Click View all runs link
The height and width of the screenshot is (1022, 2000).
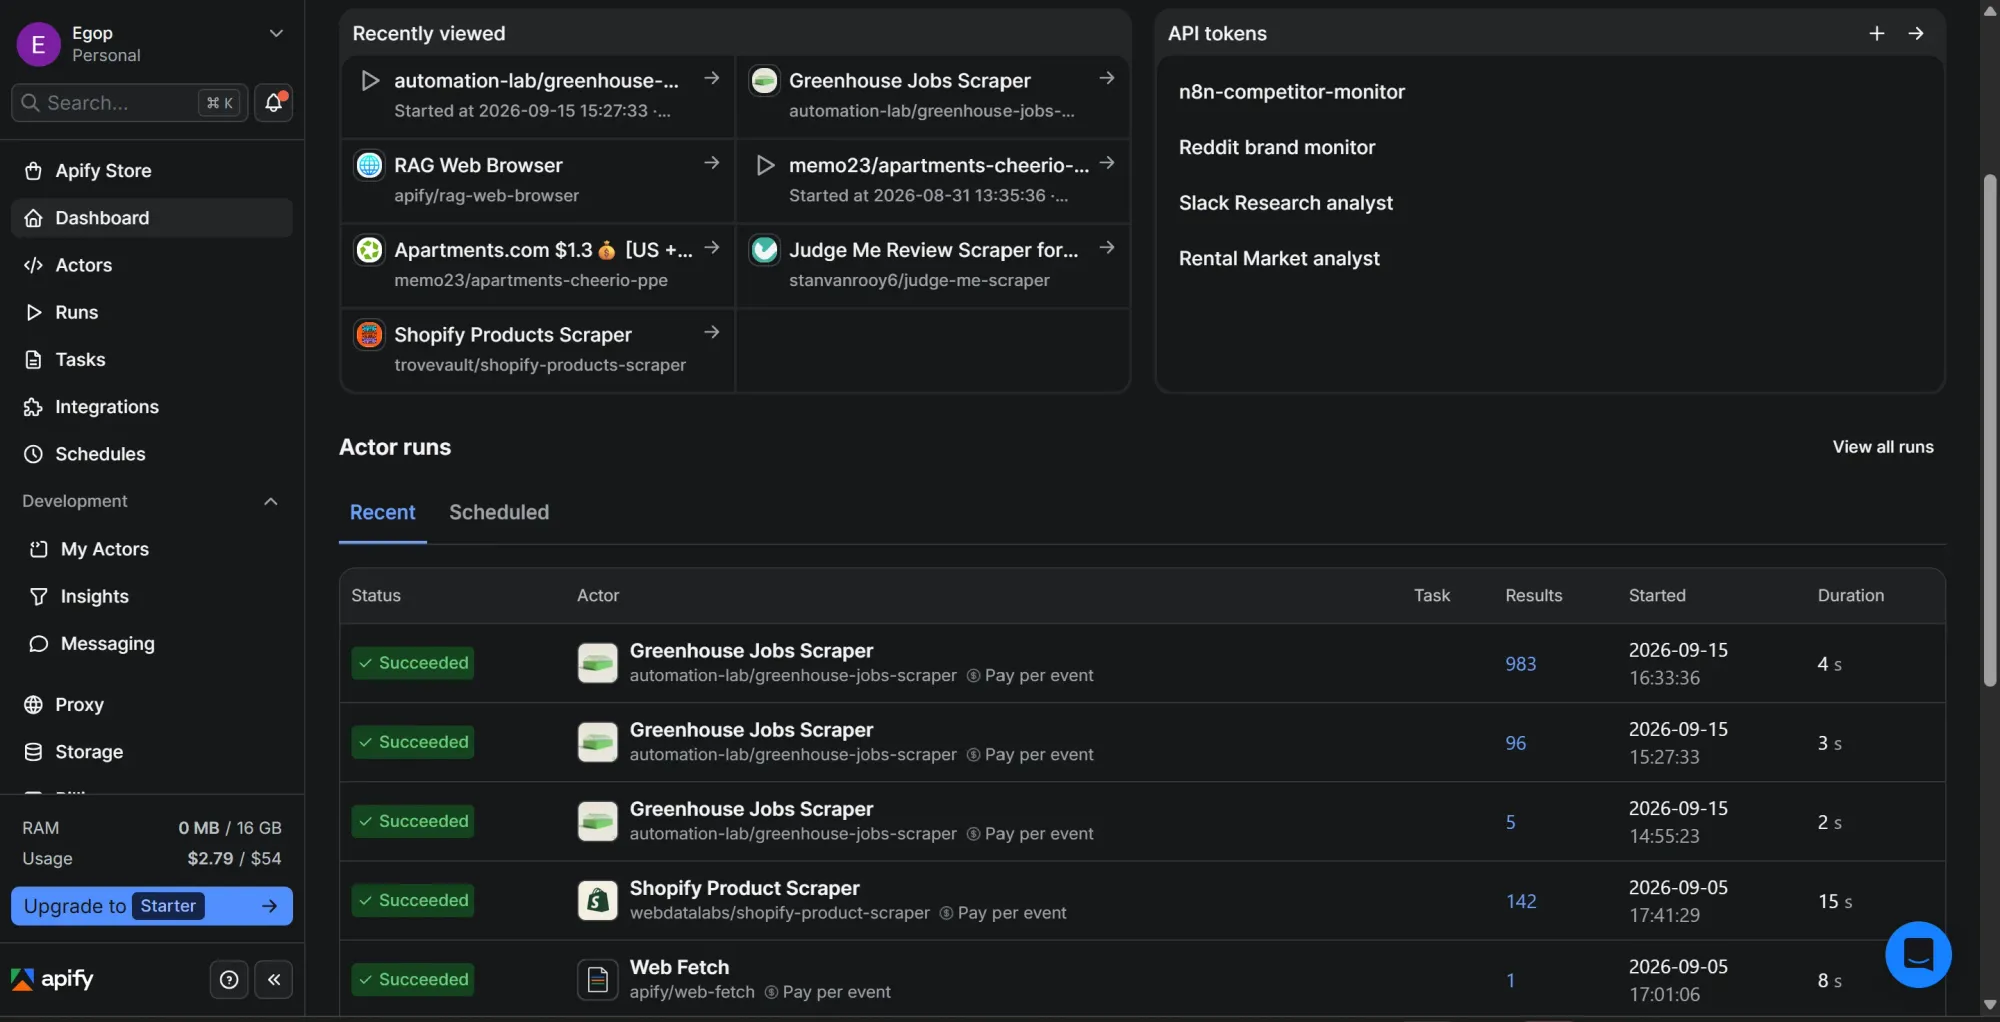1882,447
